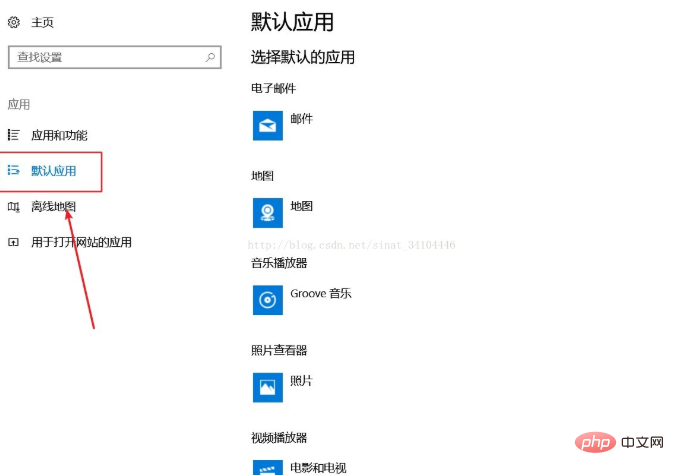Click the 地图 maps app icon
Screen dimensions: 674x475
click(x=268, y=213)
